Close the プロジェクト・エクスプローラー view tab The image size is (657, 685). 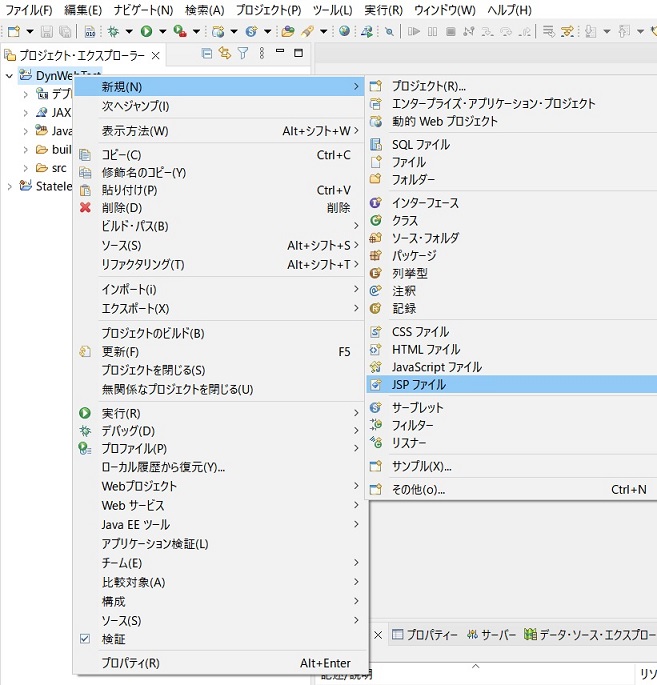156,54
